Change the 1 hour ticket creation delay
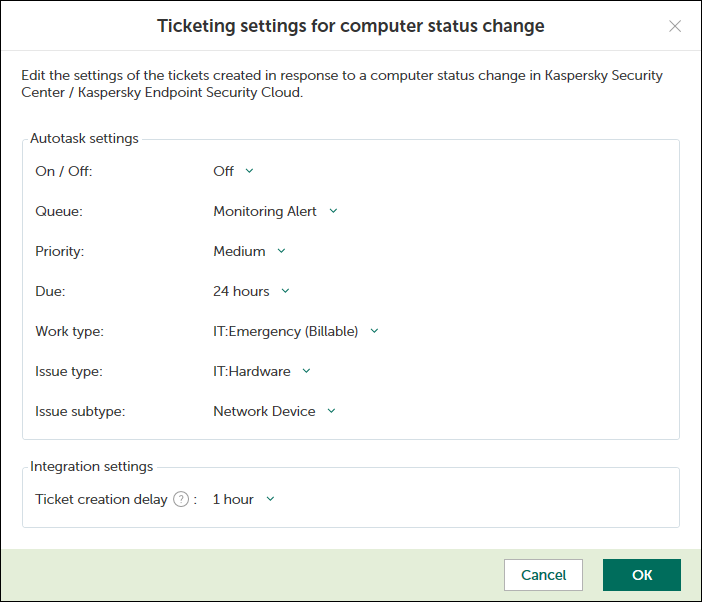The width and height of the screenshot is (702, 602). coord(233,499)
